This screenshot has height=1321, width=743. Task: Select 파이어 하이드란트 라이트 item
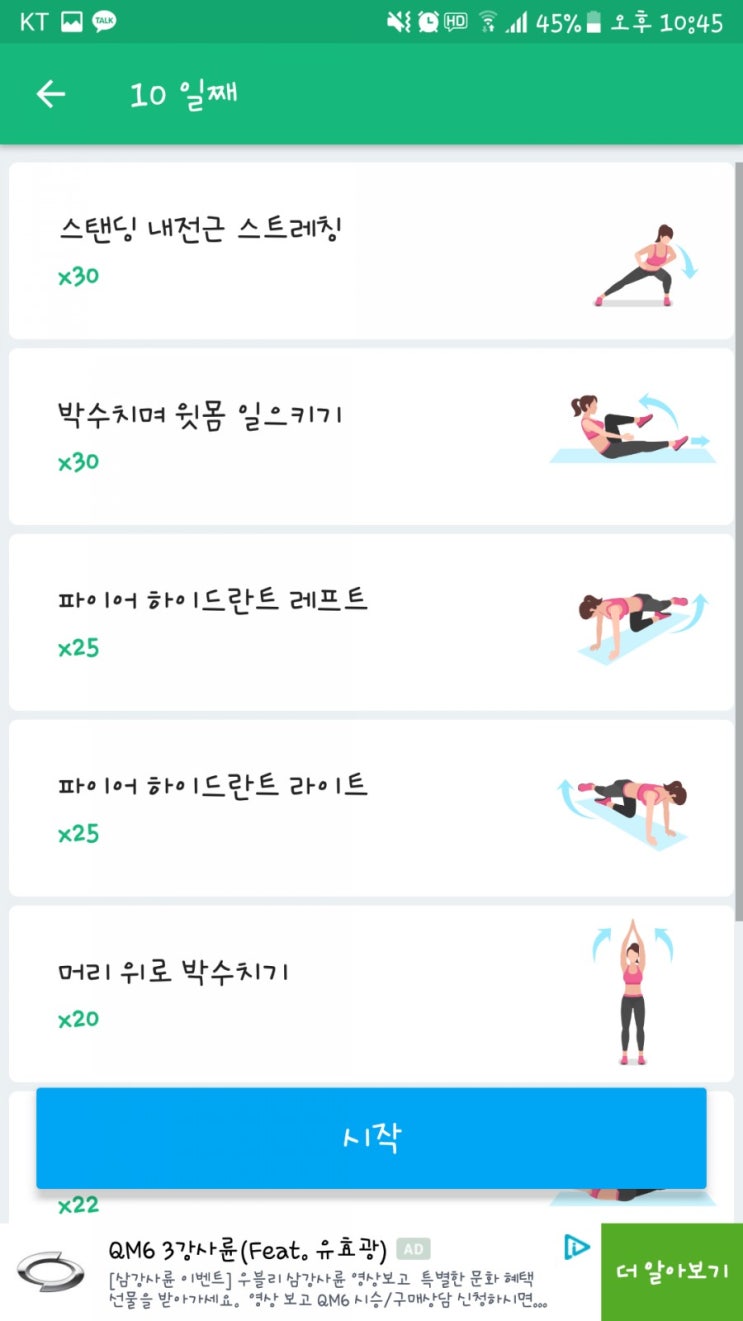pos(371,808)
